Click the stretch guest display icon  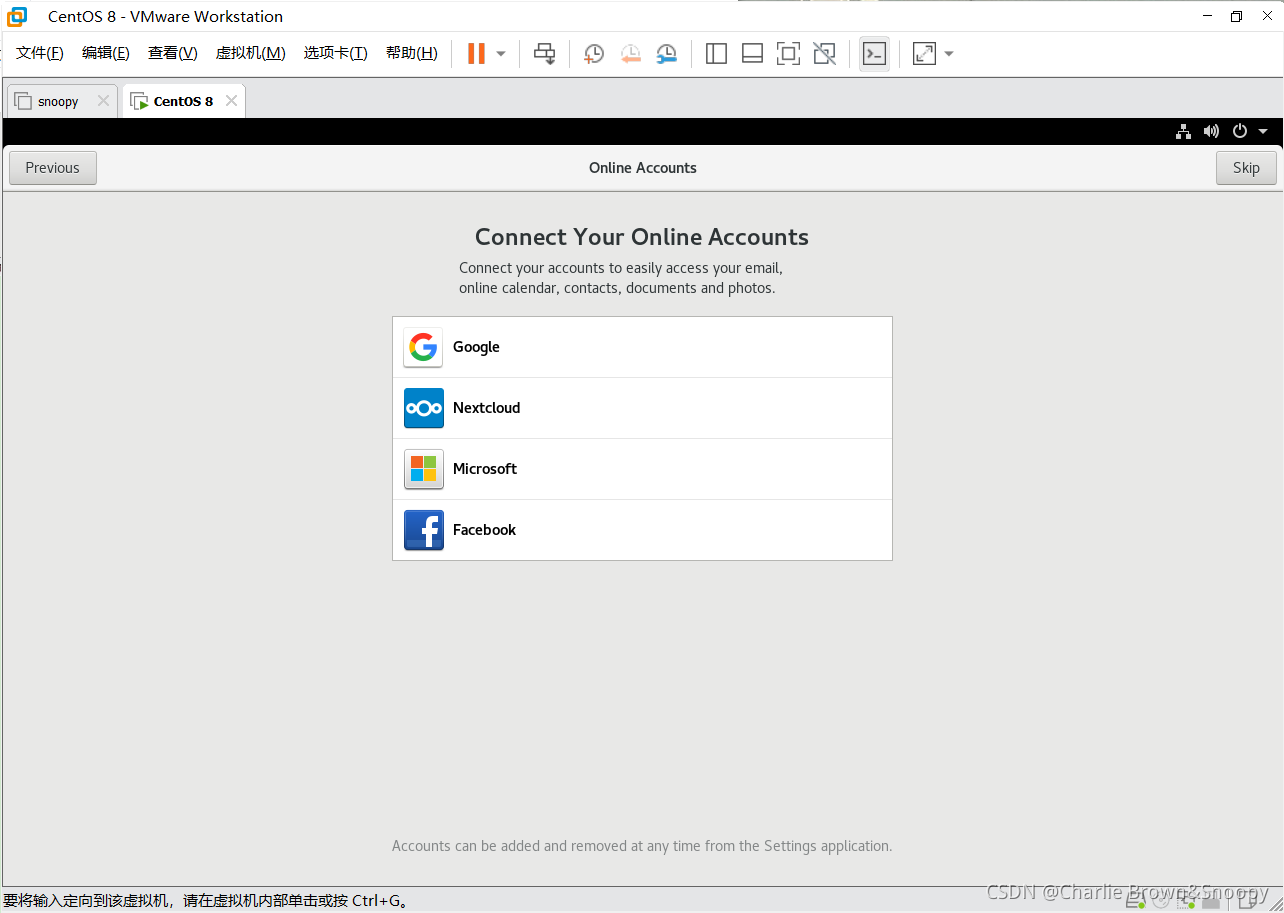tap(924, 54)
